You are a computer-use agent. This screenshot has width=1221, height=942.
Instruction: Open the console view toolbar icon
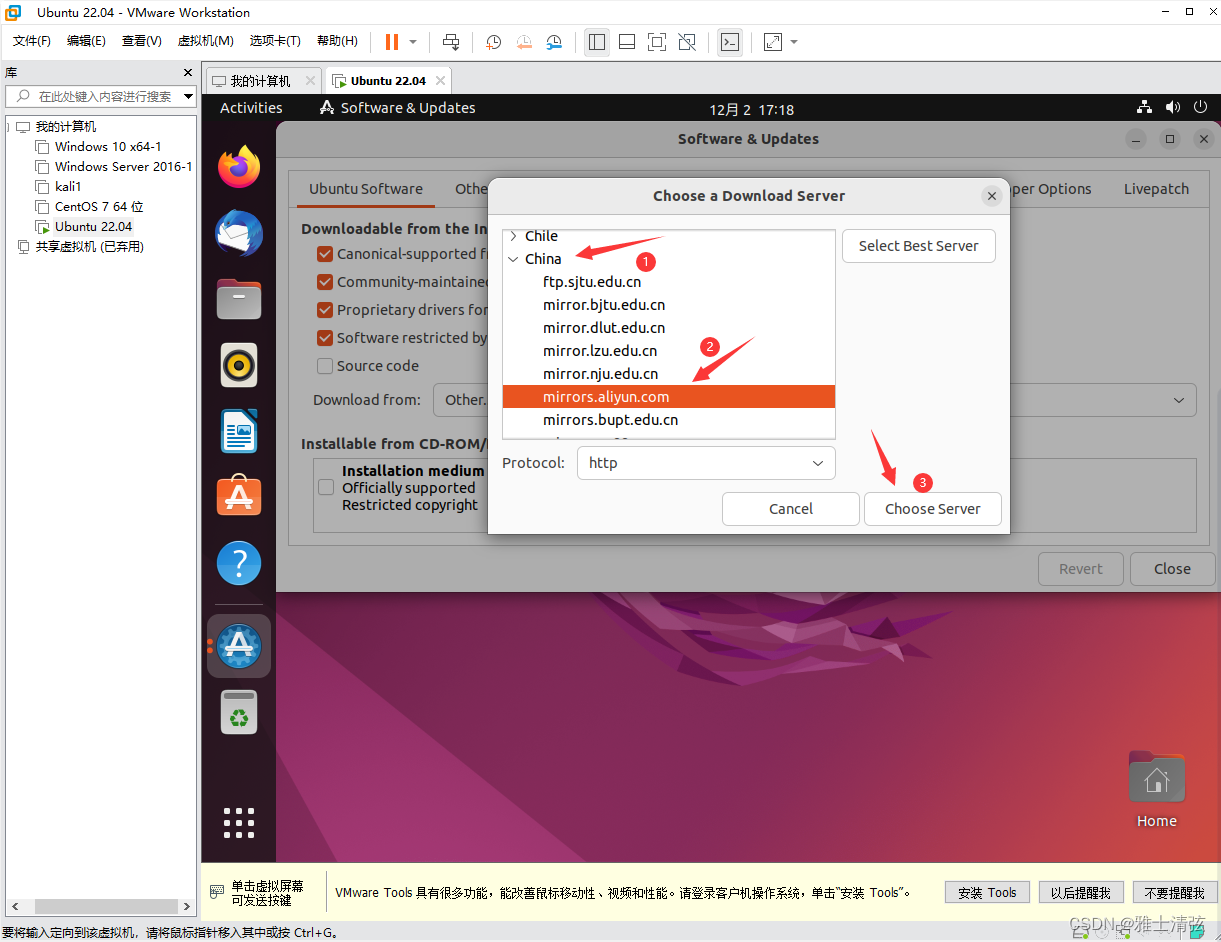coord(730,42)
